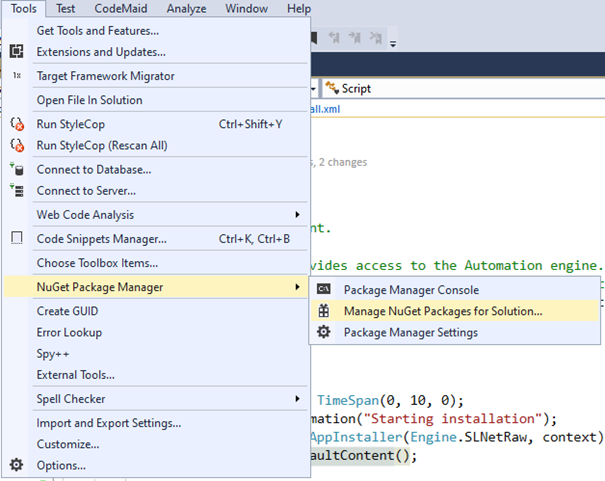The width and height of the screenshot is (605, 481).
Task: Select NuGet Package Manager entry
Action: click(x=156, y=287)
